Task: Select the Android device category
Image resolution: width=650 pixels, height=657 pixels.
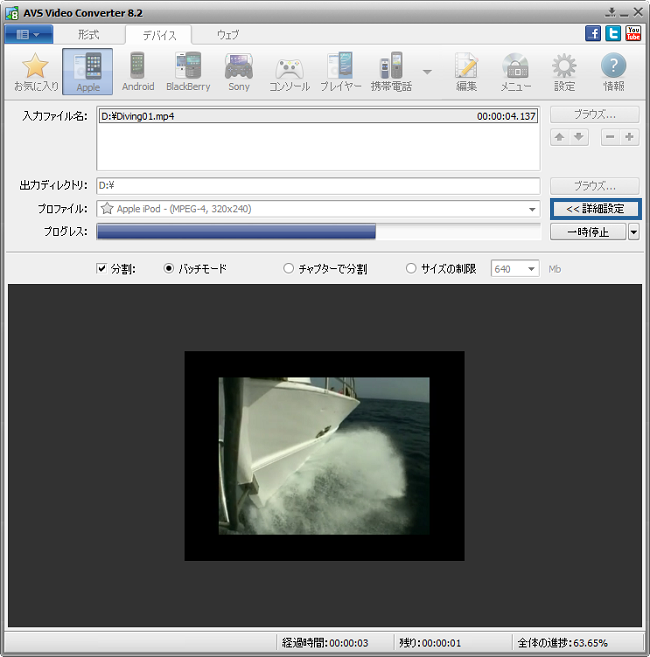Action: [138, 72]
